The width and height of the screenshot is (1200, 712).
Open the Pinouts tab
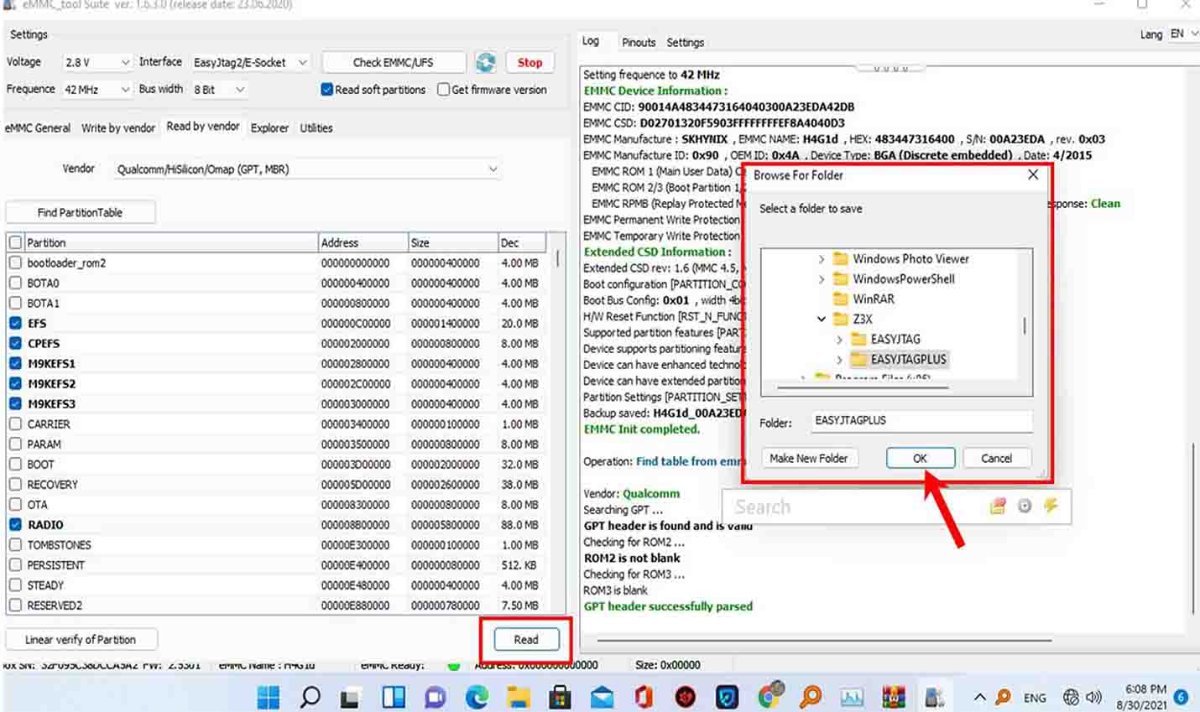click(638, 42)
